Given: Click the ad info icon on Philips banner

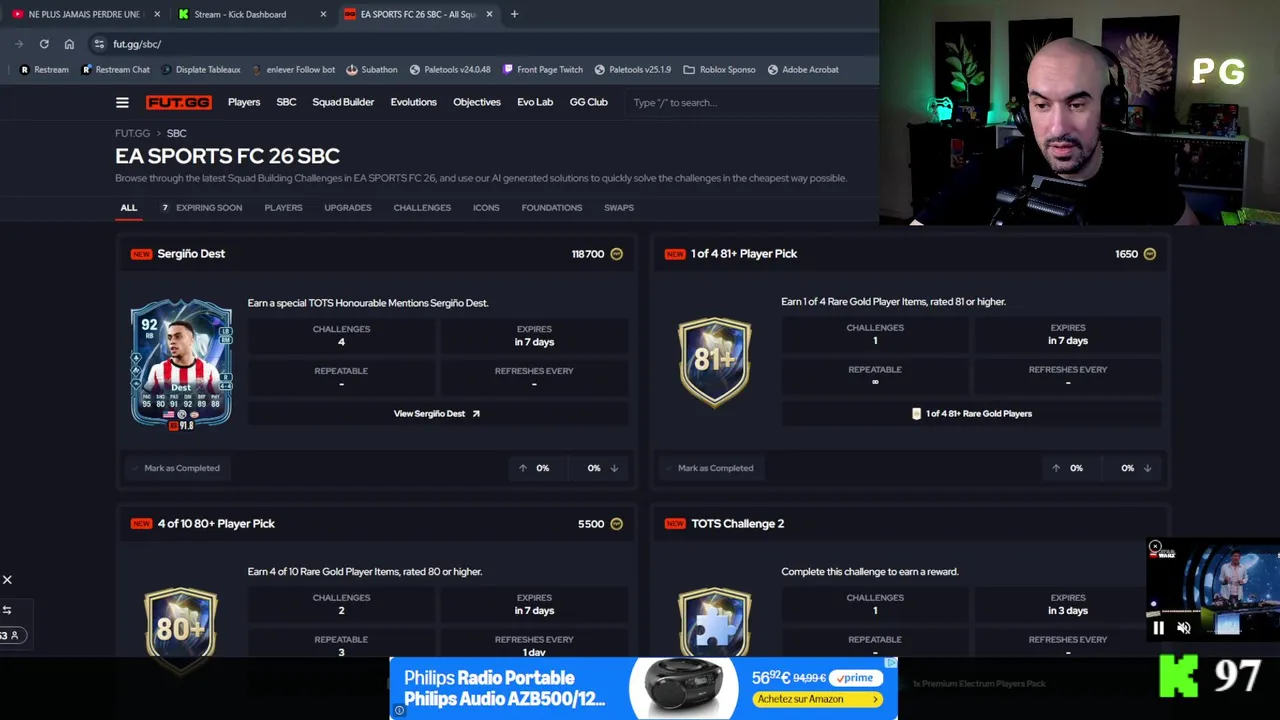Looking at the screenshot, I should [398, 711].
